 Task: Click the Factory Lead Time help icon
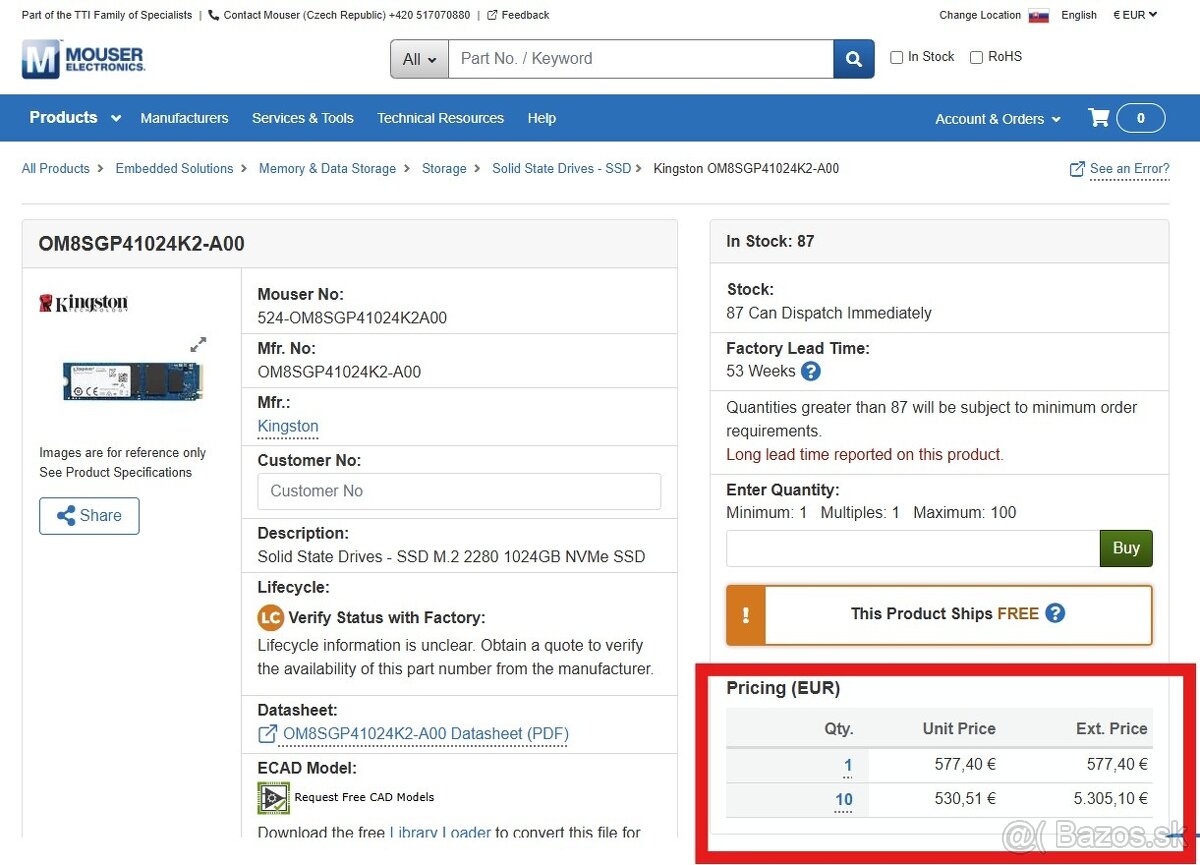click(811, 371)
